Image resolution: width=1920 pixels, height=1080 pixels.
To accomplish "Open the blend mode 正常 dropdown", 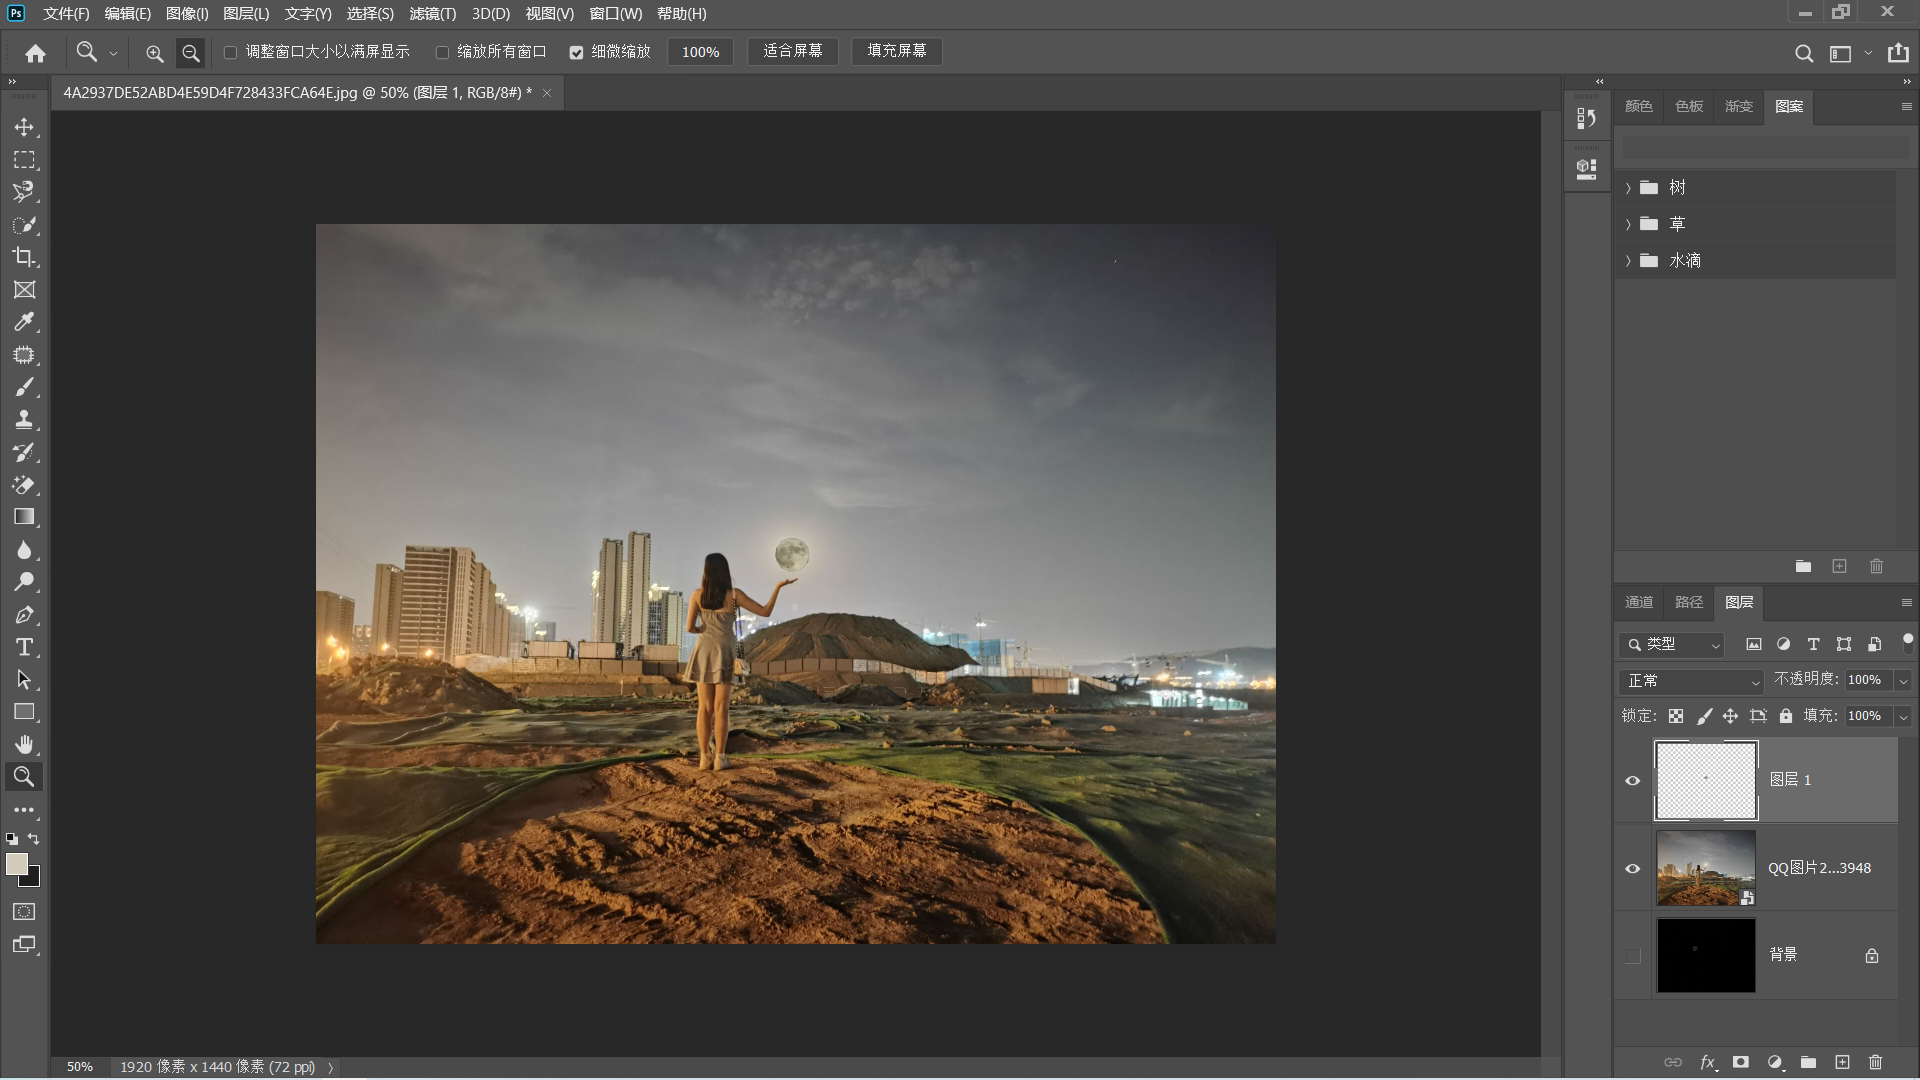I will coord(1692,681).
